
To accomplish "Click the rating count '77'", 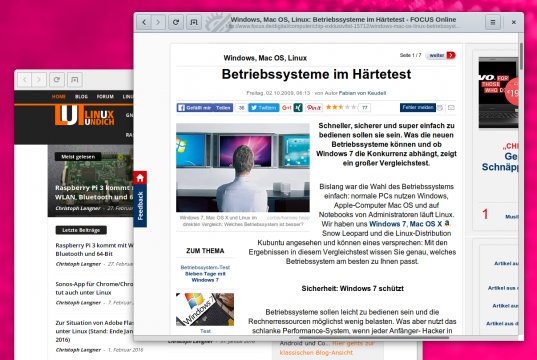I will coord(364,108).
